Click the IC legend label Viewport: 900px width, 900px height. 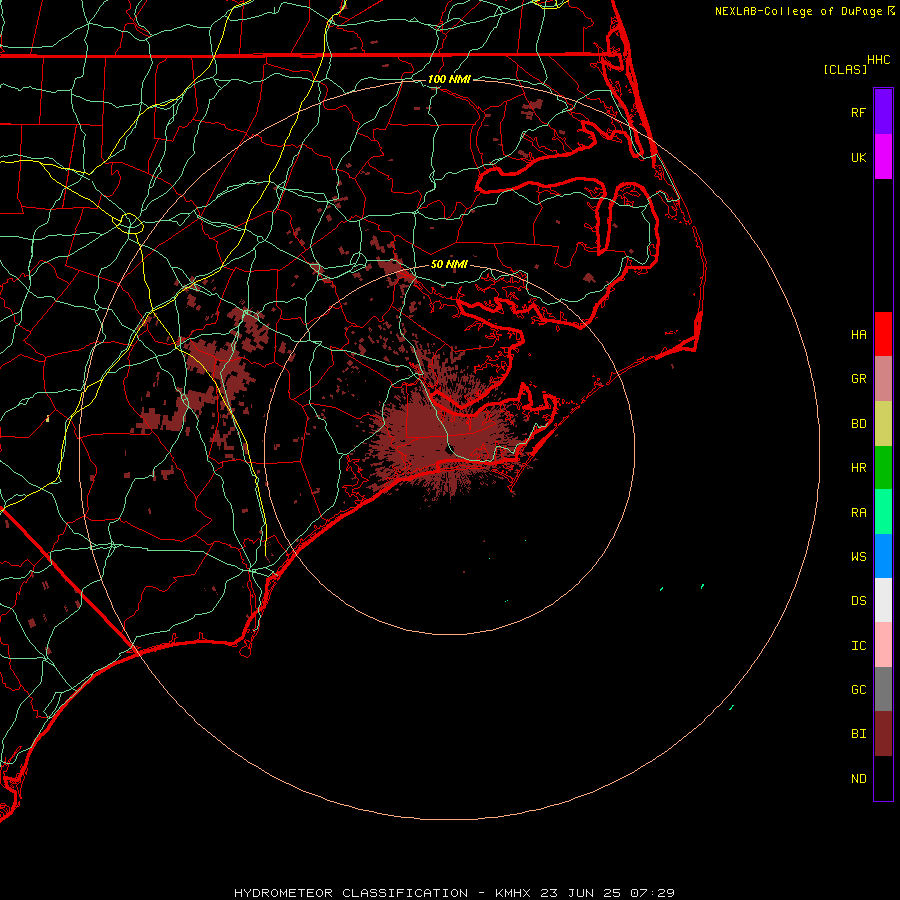(858, 646)
